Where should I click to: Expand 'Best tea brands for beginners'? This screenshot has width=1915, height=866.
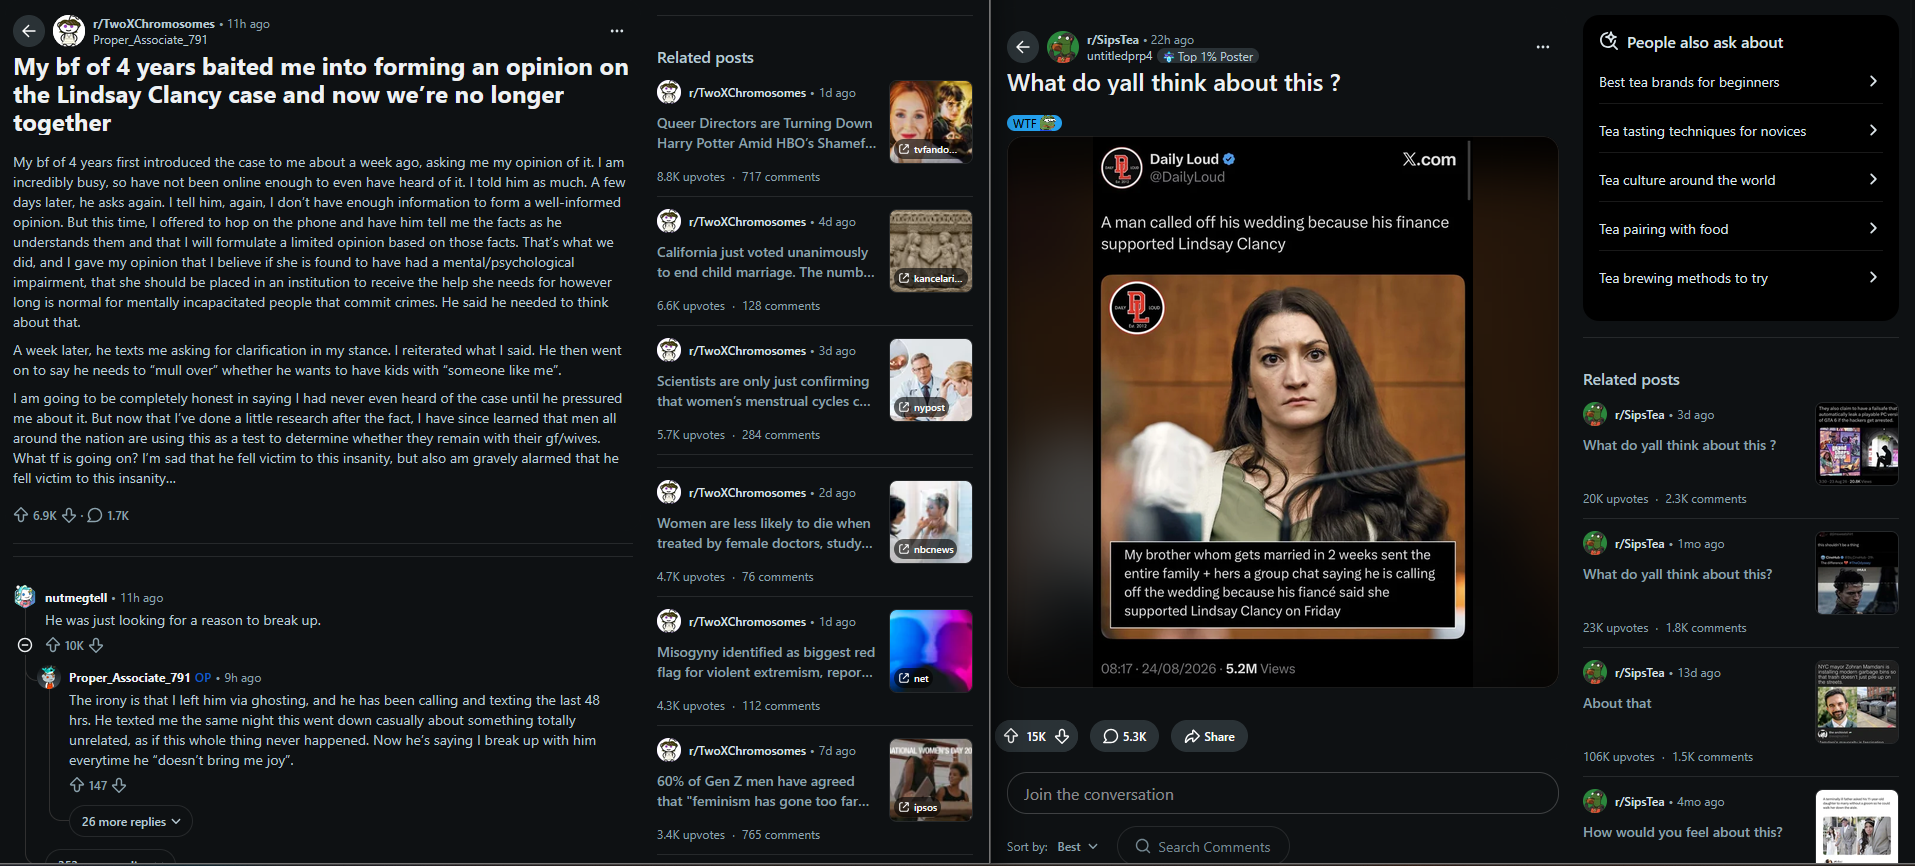(x=1739, y=82)
